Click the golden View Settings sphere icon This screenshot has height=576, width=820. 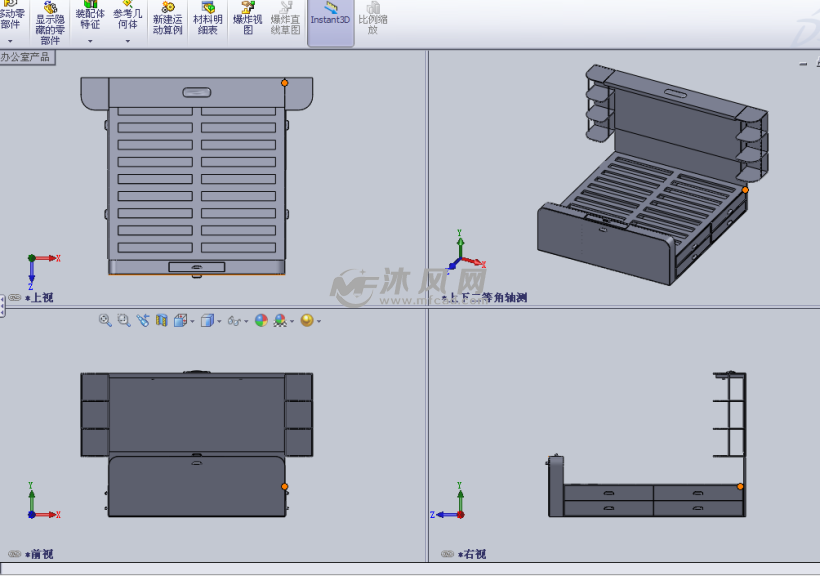[x=306, y=321]
